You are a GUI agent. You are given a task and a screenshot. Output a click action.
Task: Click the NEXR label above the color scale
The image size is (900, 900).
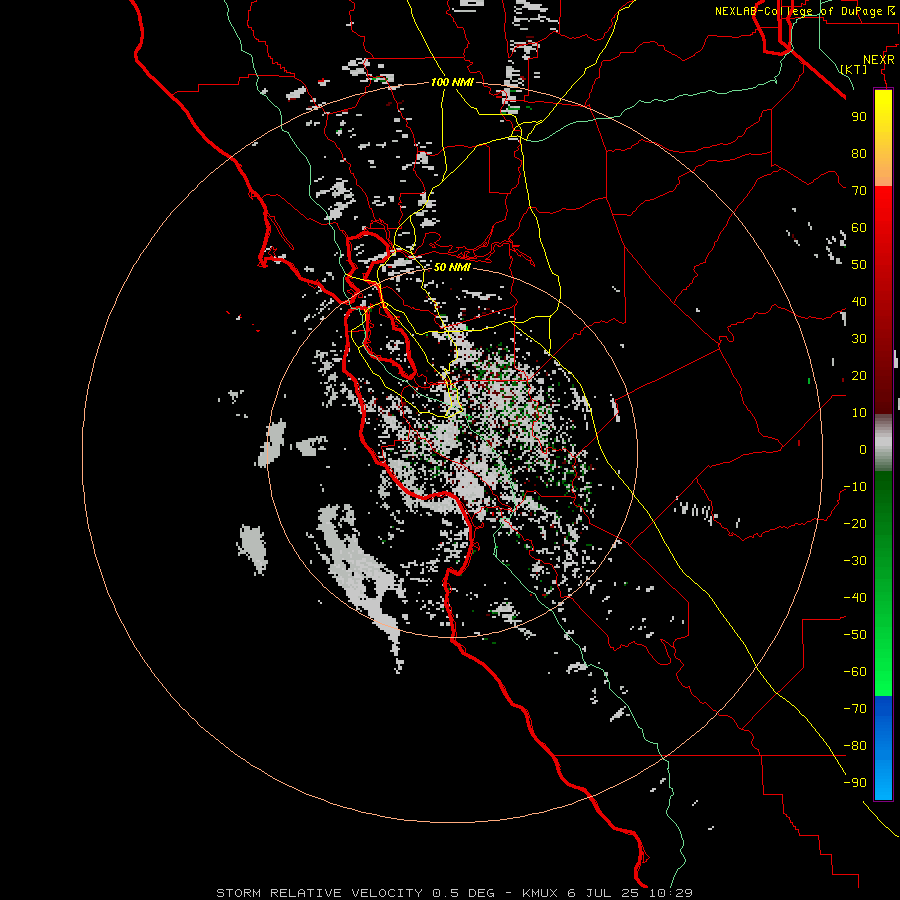point(879,60)
